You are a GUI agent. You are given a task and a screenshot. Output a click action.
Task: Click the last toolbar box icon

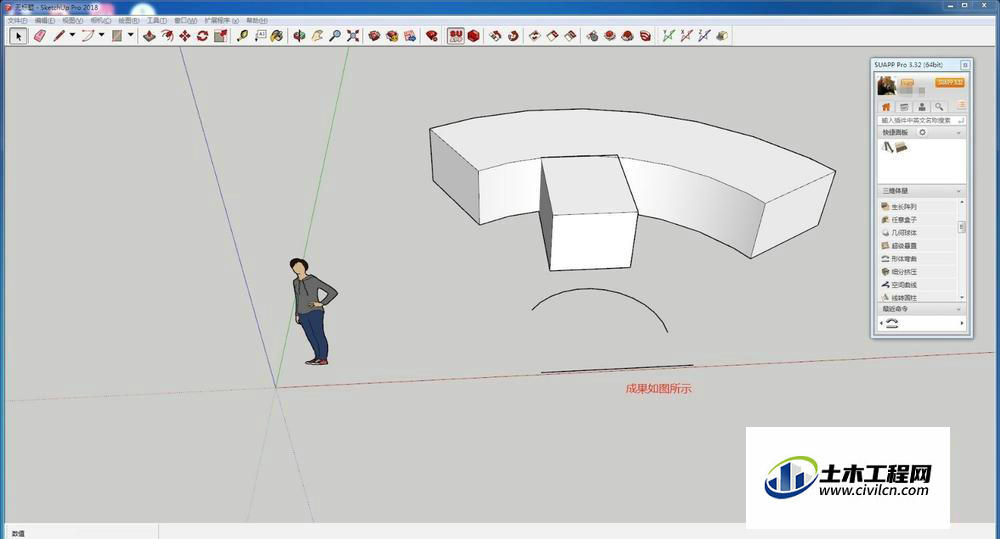[x=721, y=36]
